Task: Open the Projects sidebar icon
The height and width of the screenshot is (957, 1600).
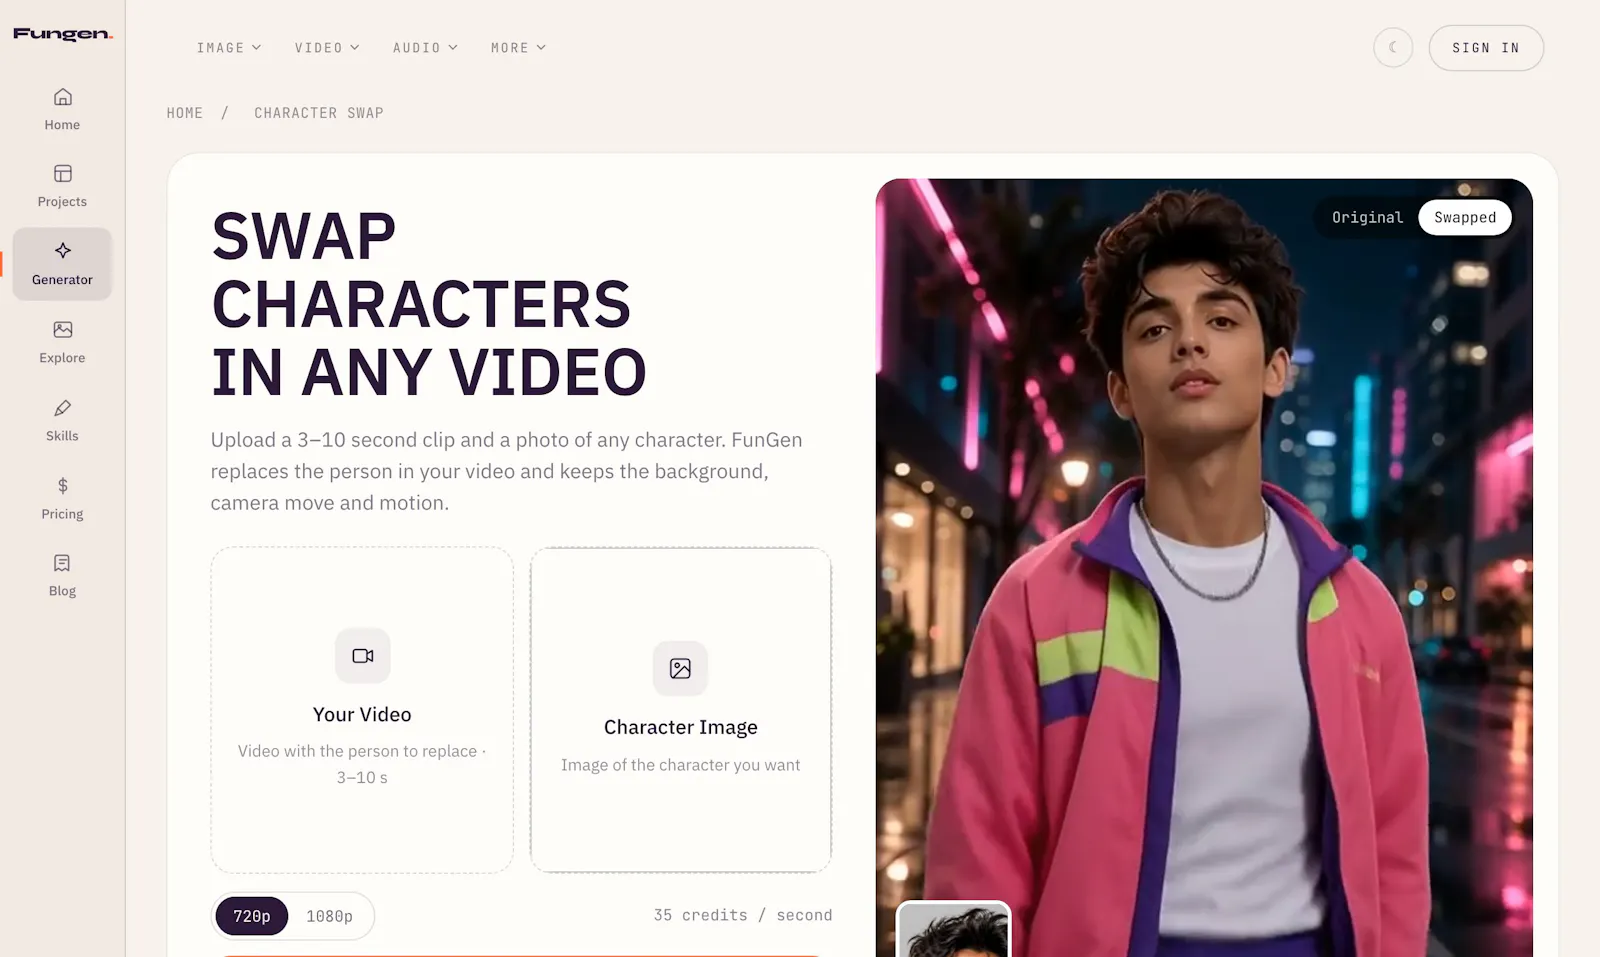Action: 62,174
